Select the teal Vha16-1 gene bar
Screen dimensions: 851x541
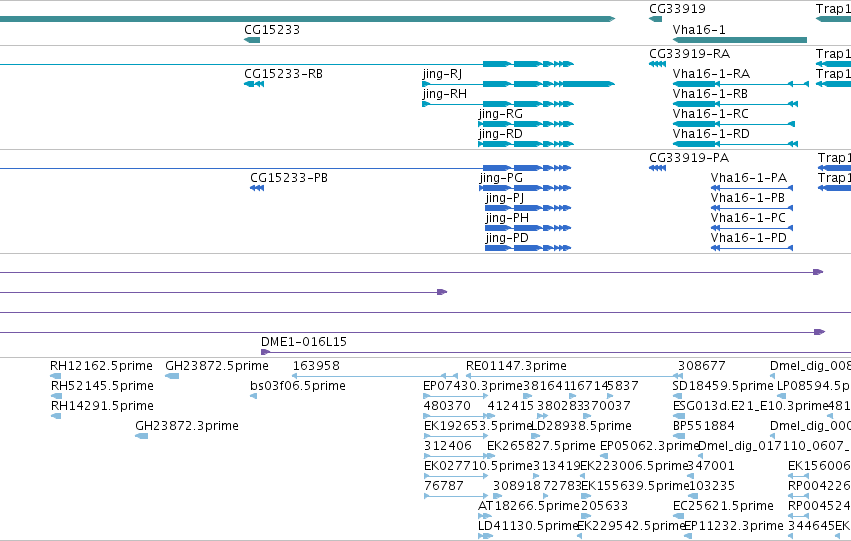[740, 40]
